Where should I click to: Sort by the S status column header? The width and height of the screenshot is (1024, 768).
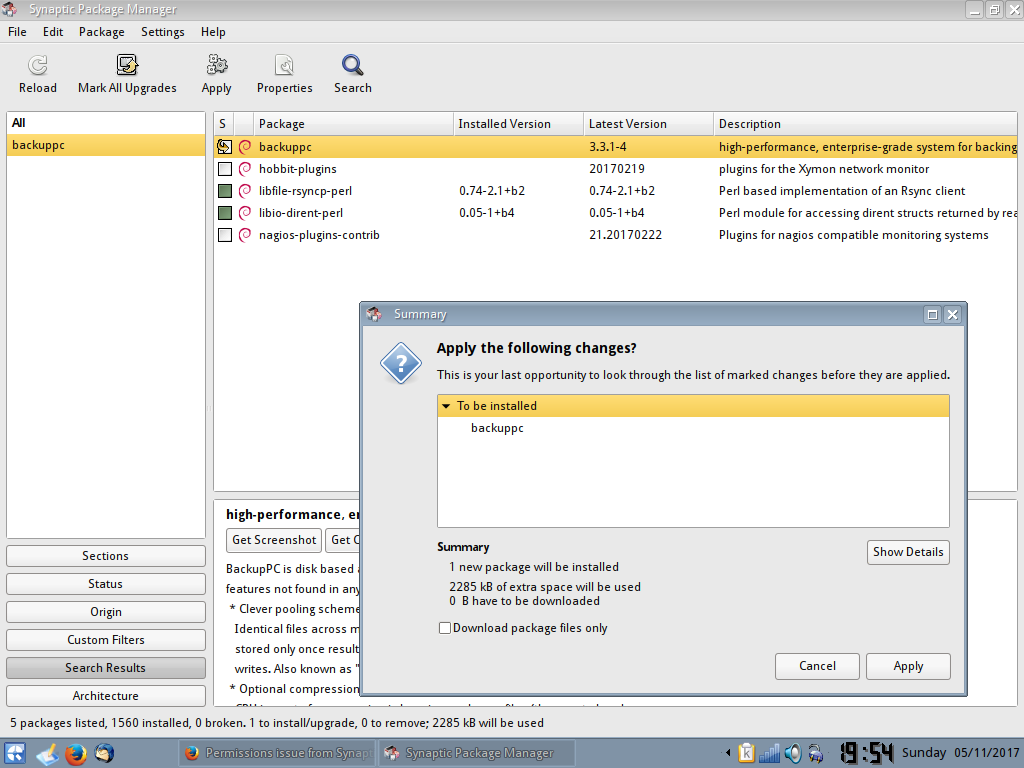[223, 124]
